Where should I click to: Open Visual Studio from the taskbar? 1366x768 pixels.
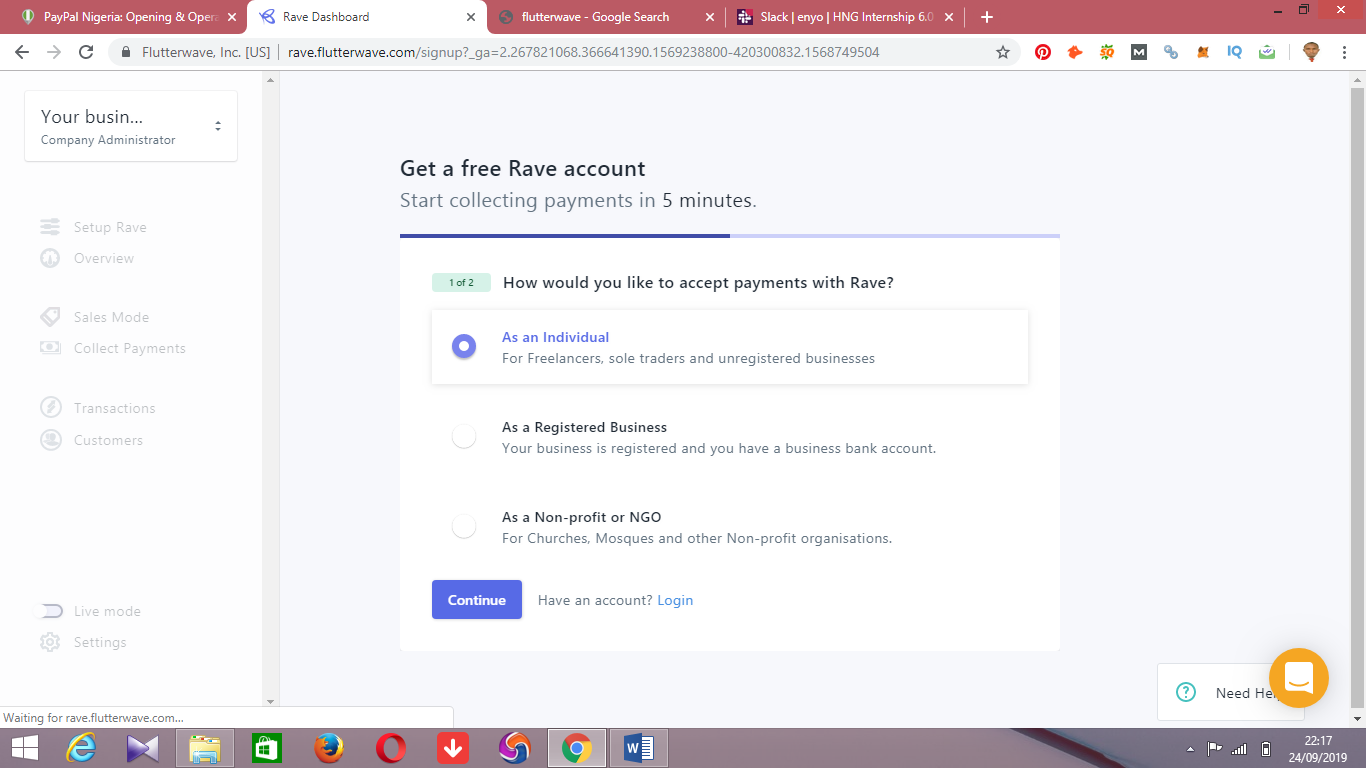143,748
